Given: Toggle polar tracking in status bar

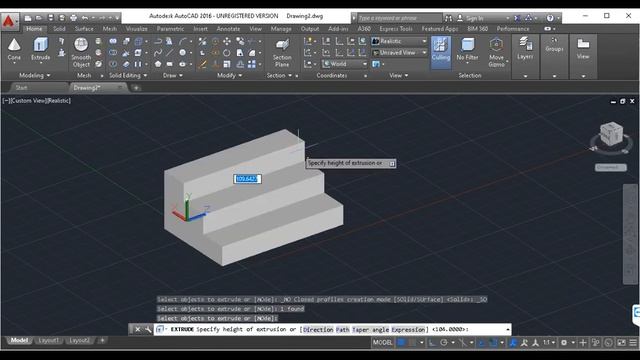Looking at the screenshot, I should click(x=444, y=343).
